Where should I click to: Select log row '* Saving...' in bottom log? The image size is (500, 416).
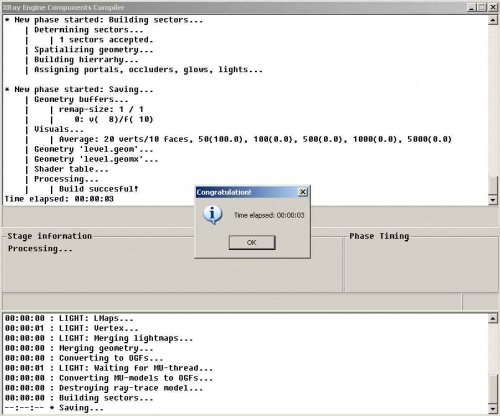tap(54, 408)
